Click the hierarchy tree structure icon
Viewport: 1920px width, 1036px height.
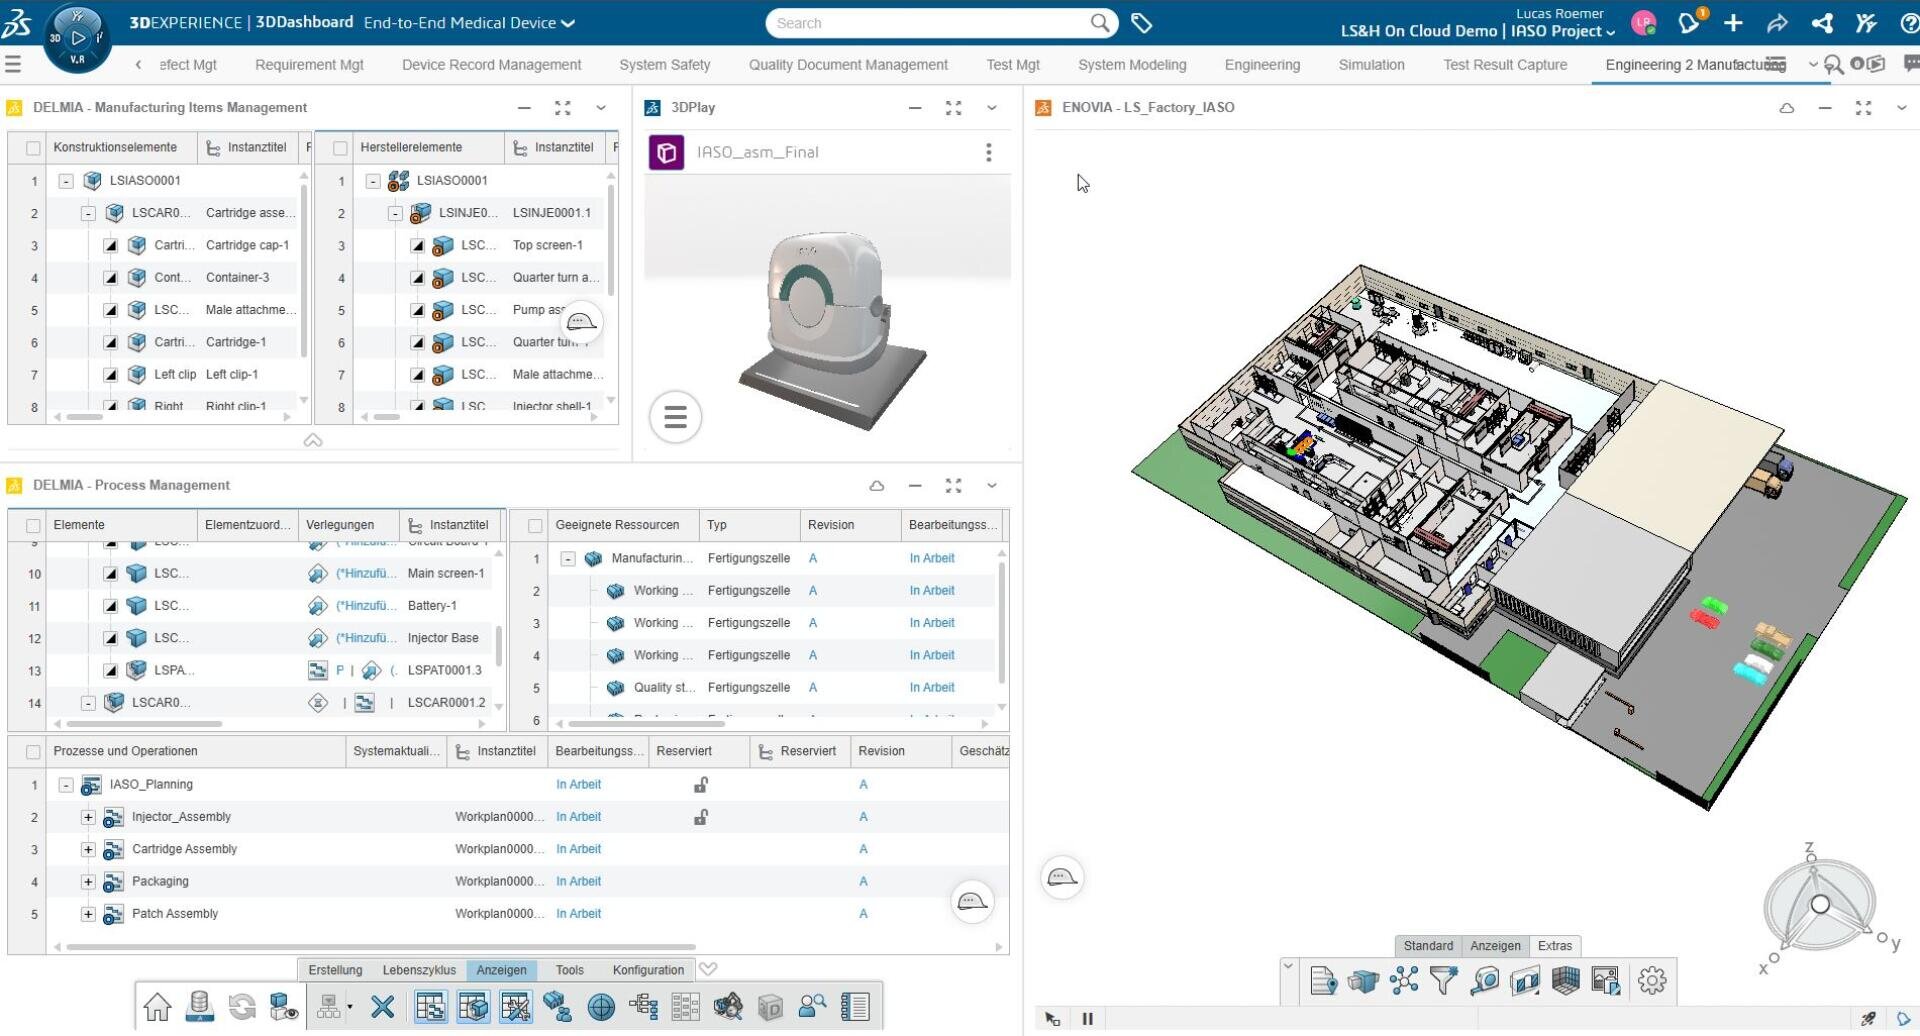643,1006
